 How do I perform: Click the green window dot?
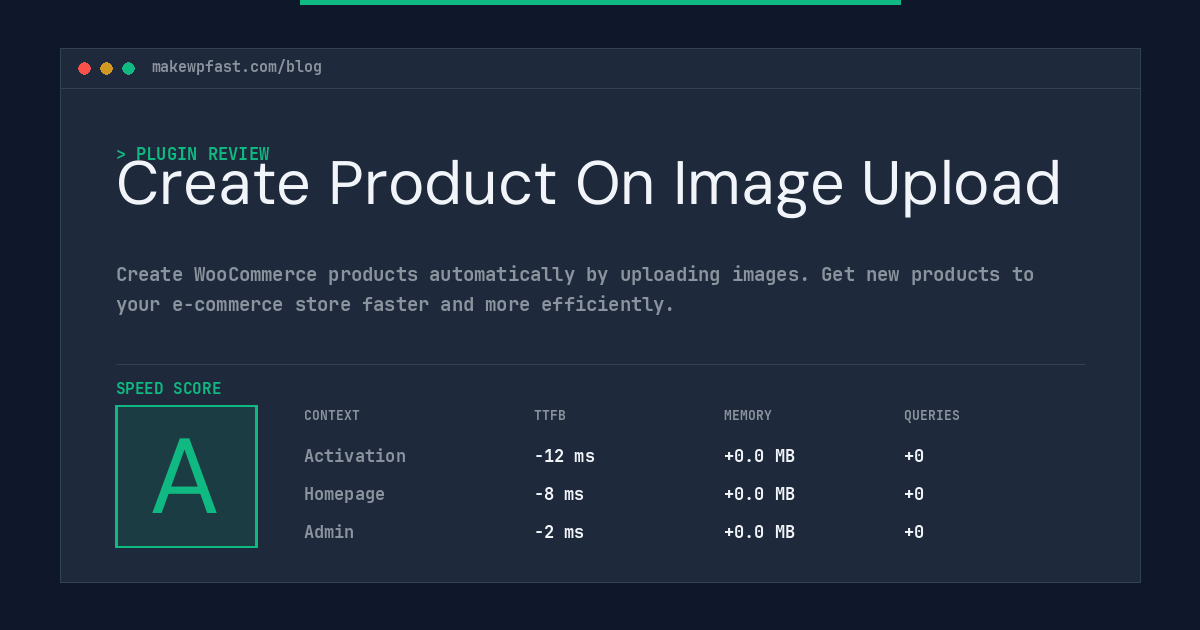tap(128, 68)
